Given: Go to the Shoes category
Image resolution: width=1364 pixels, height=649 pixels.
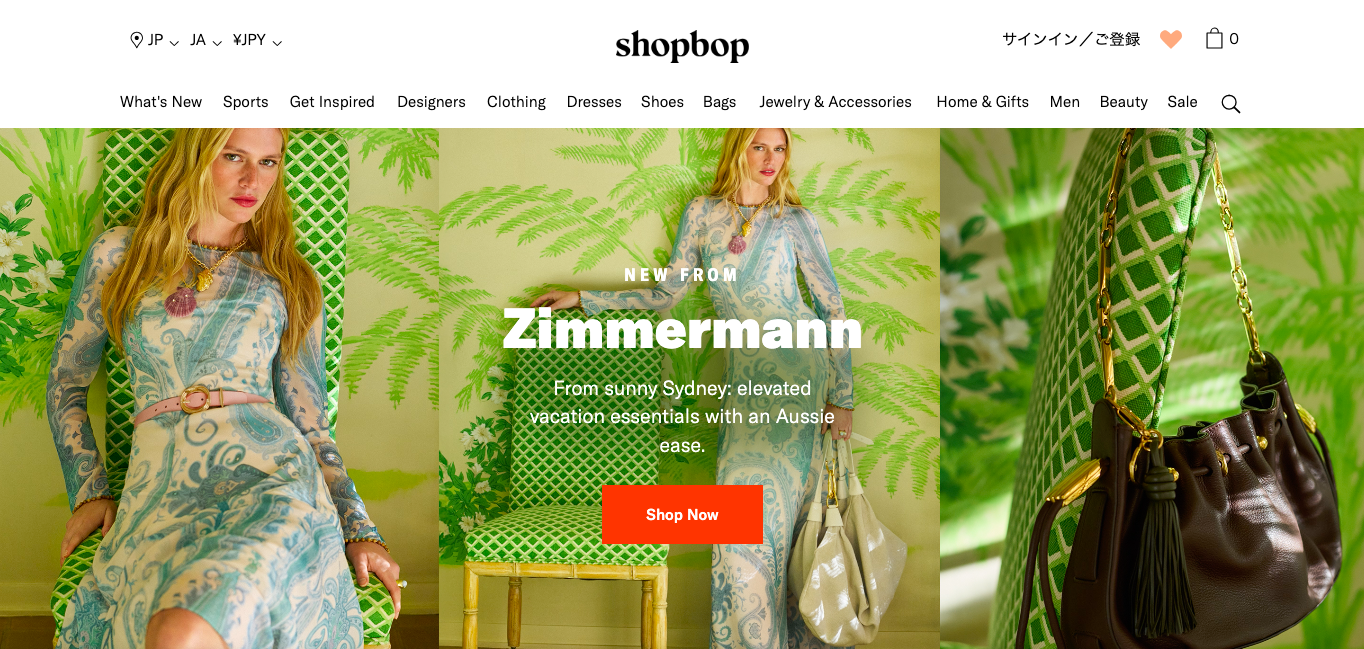Looking at the screenshot, I should [662, 102].
